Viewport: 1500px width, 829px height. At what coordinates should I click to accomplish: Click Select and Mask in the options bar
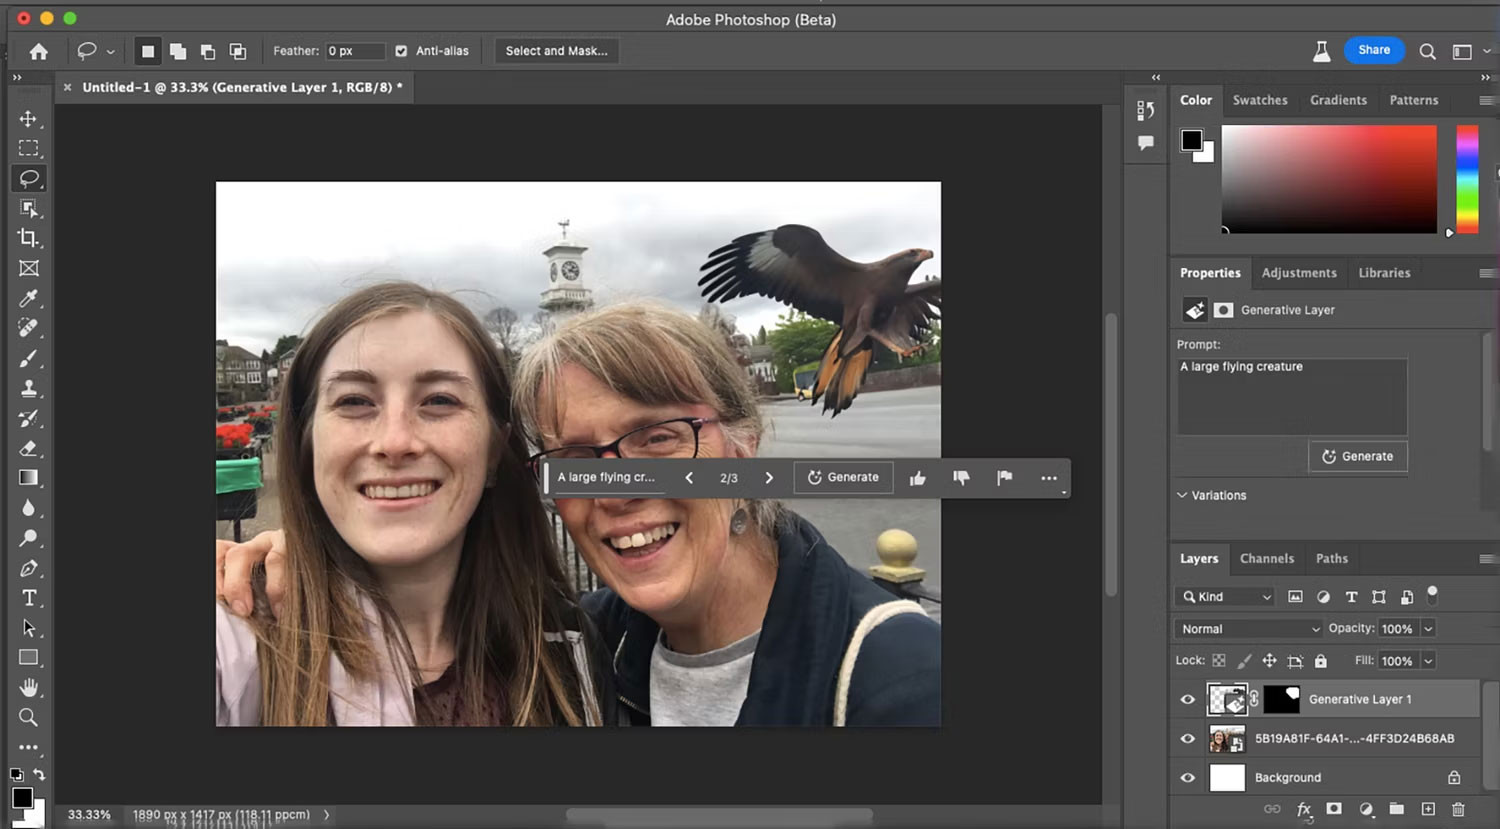tap(556, 50)
